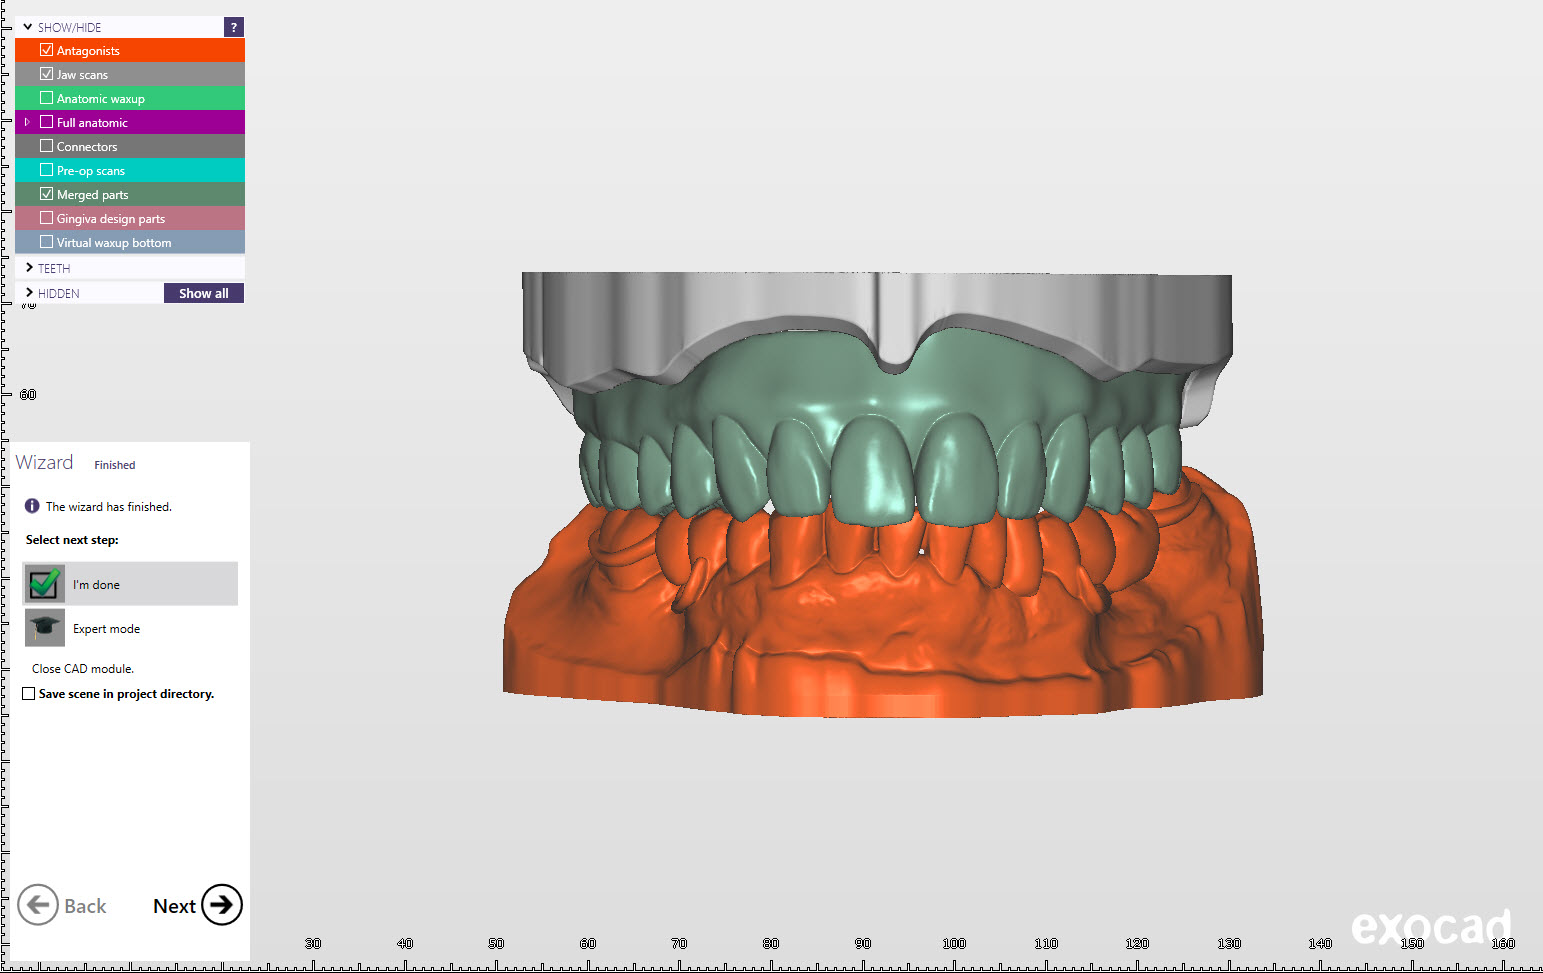Check Save scene in project directory
The height and width of the screenshot is (973, 1543).
tap(29, 693)
